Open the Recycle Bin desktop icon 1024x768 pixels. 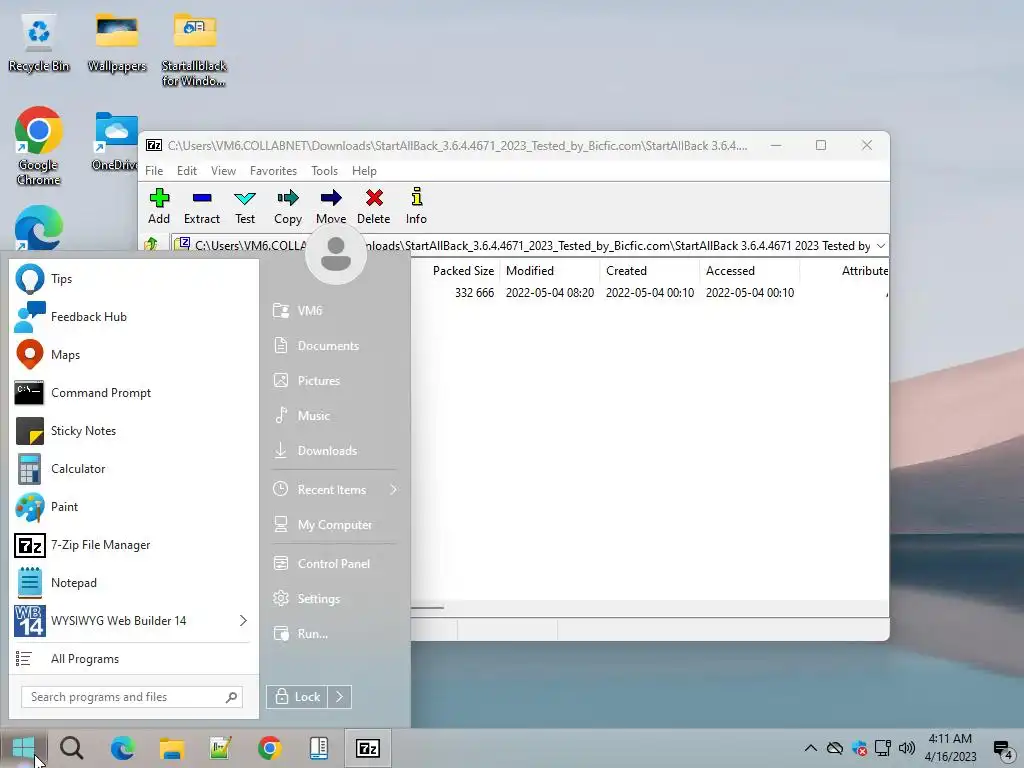tap(39, 44)
